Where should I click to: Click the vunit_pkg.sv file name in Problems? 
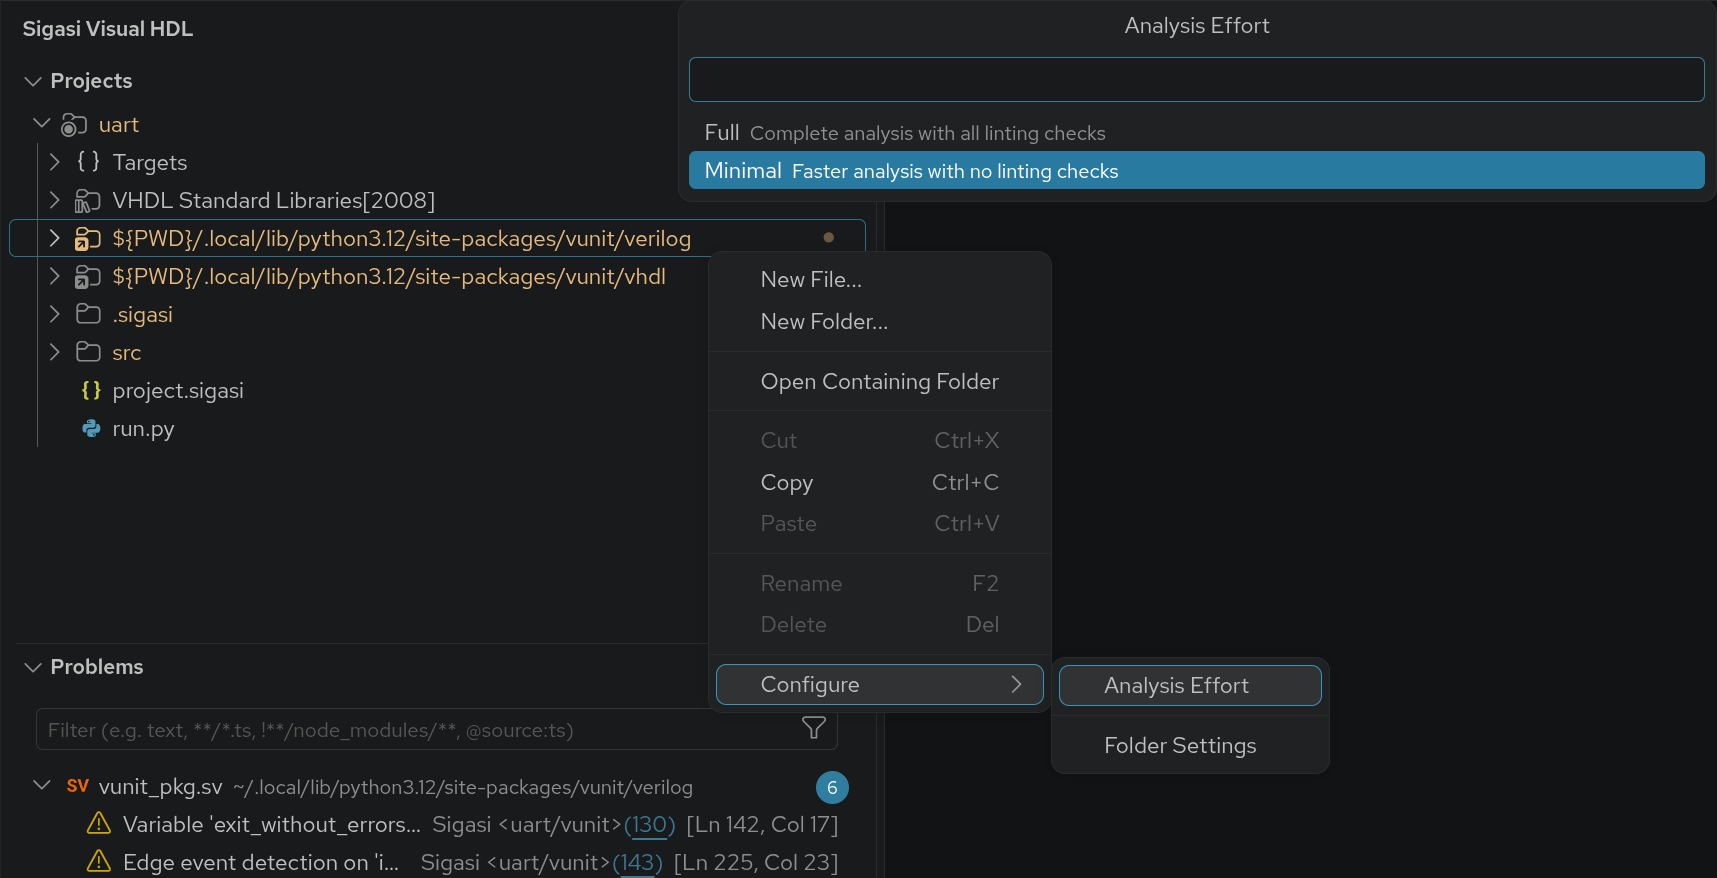(x=161, y=787)
